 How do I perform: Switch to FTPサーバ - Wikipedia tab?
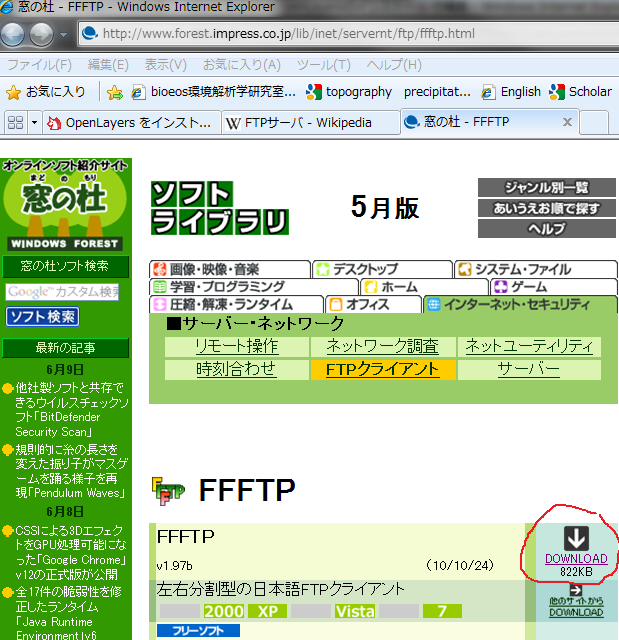click(311, 122)
